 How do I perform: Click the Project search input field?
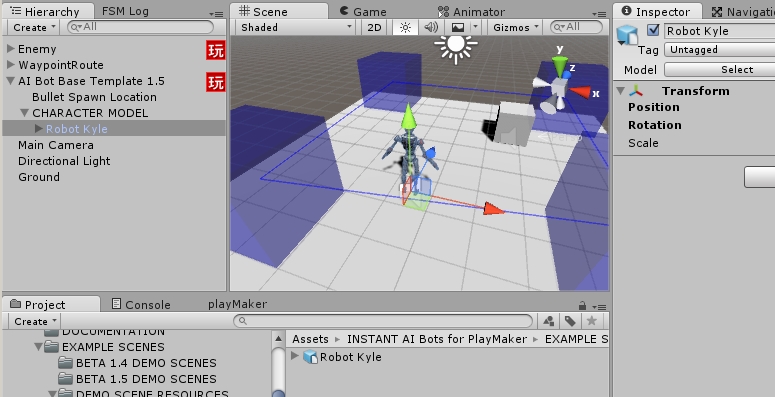[383, 321]
